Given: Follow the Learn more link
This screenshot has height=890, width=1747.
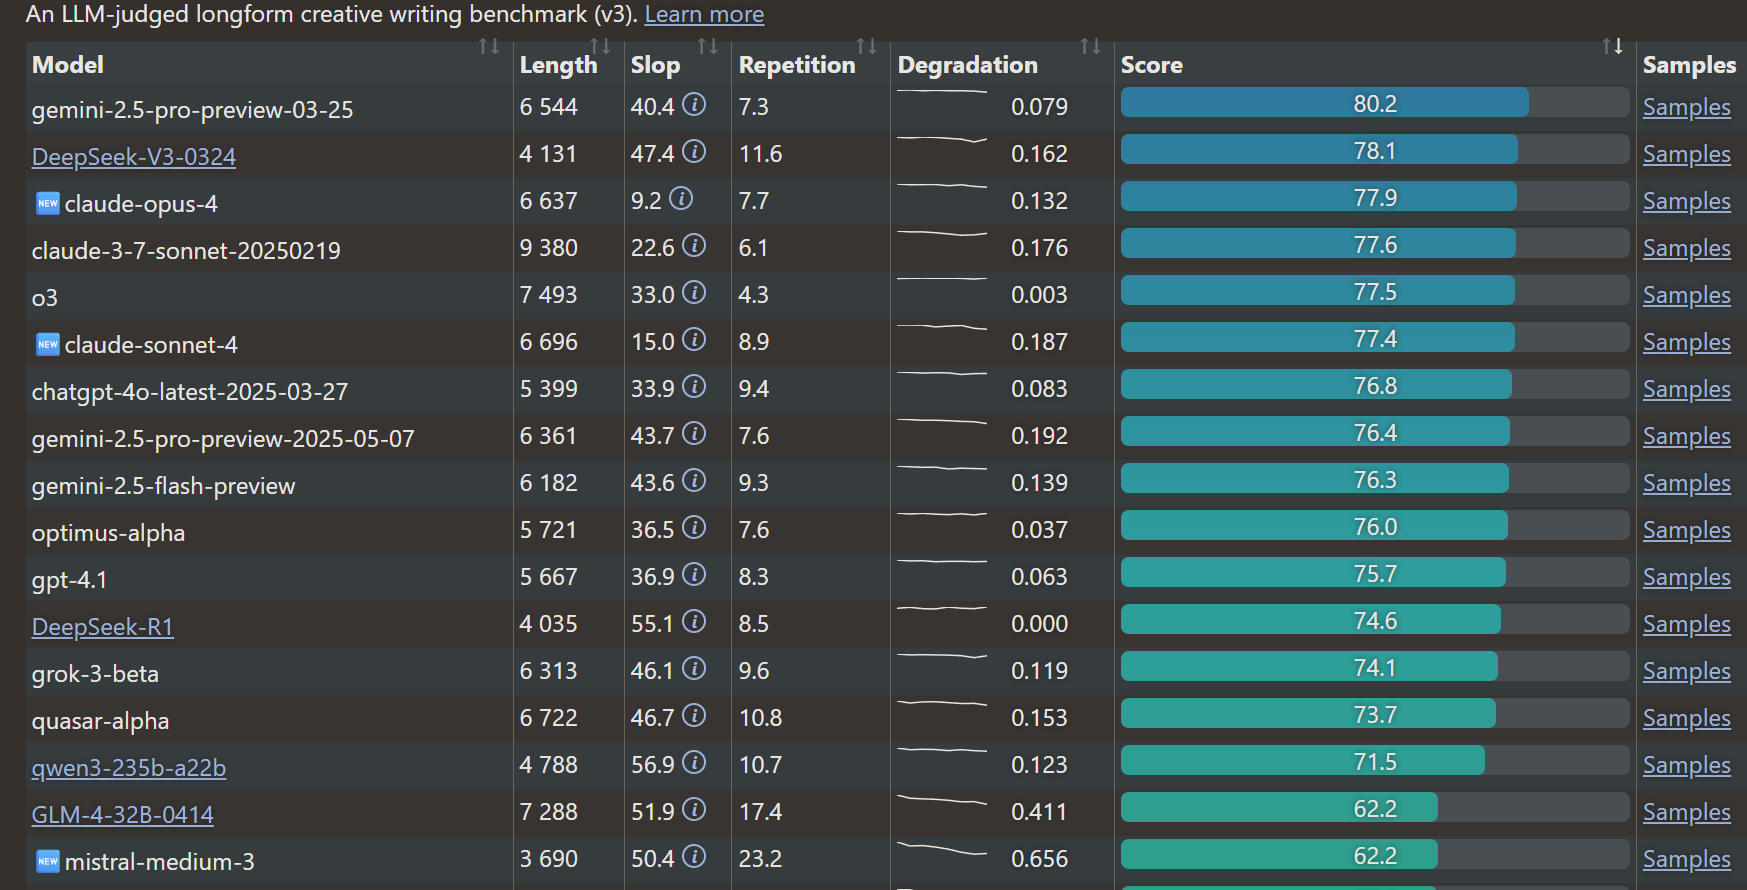Looking at the screenshot, I should pos(704,14).
